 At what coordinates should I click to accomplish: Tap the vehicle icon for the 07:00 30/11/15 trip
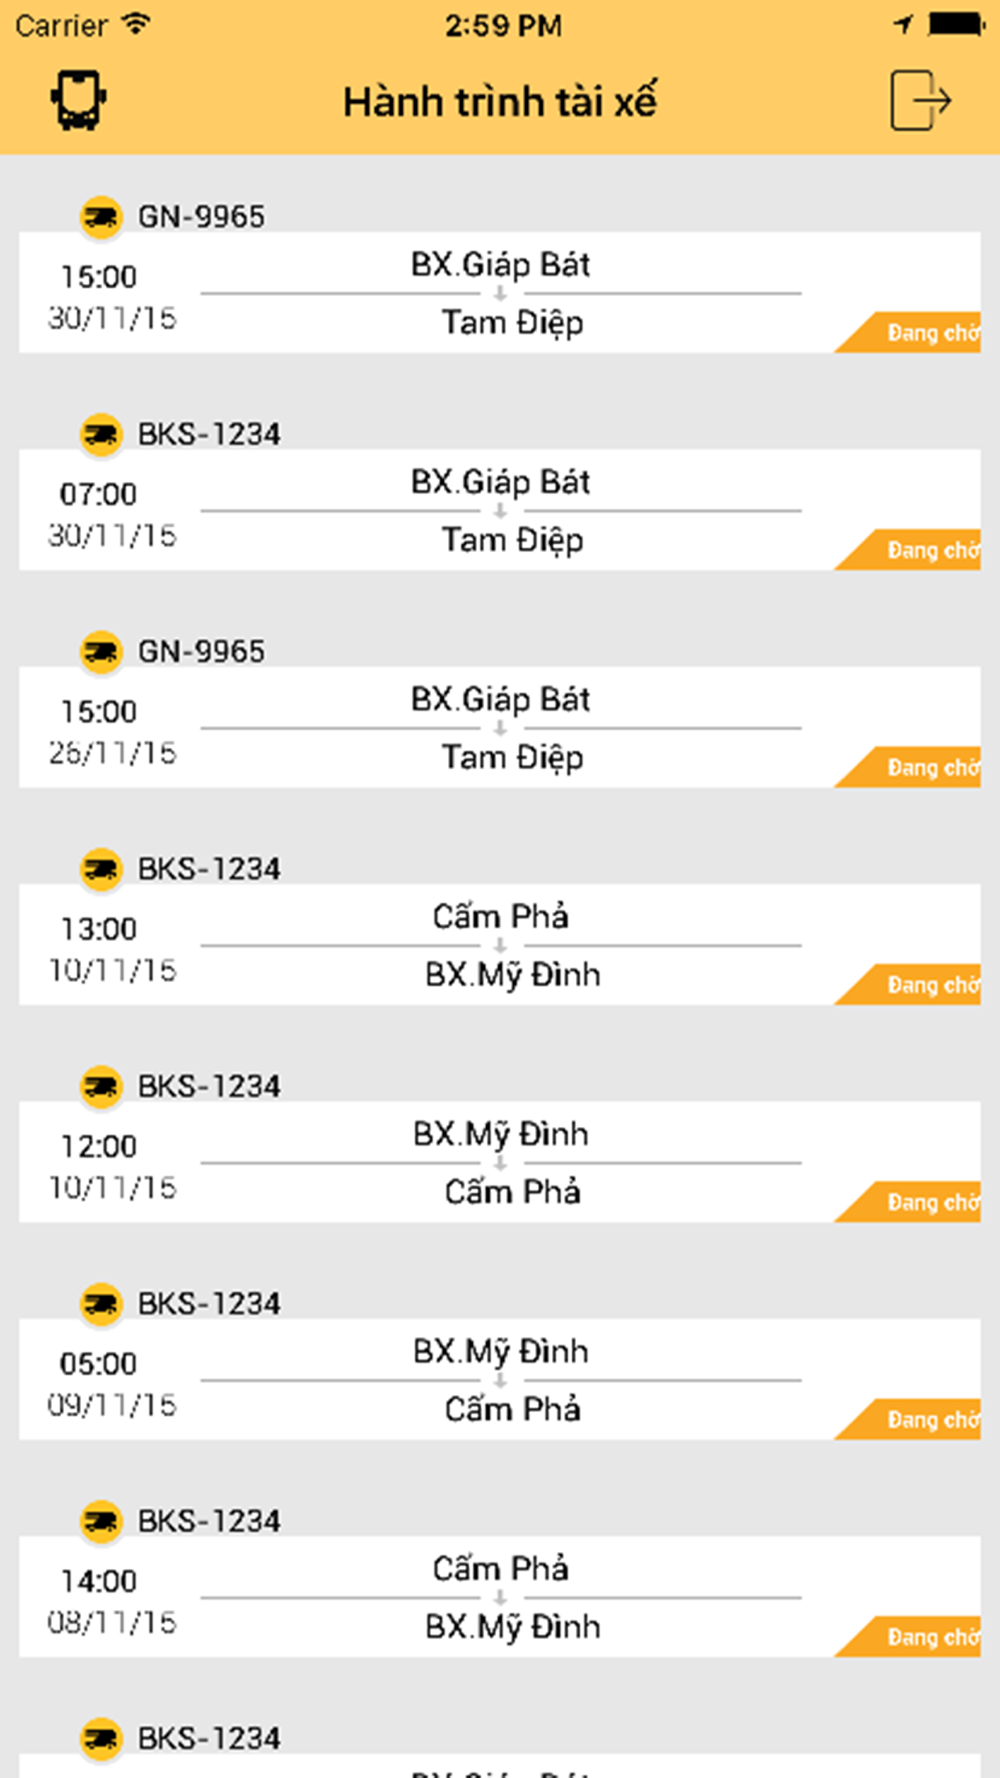point(100,434)
